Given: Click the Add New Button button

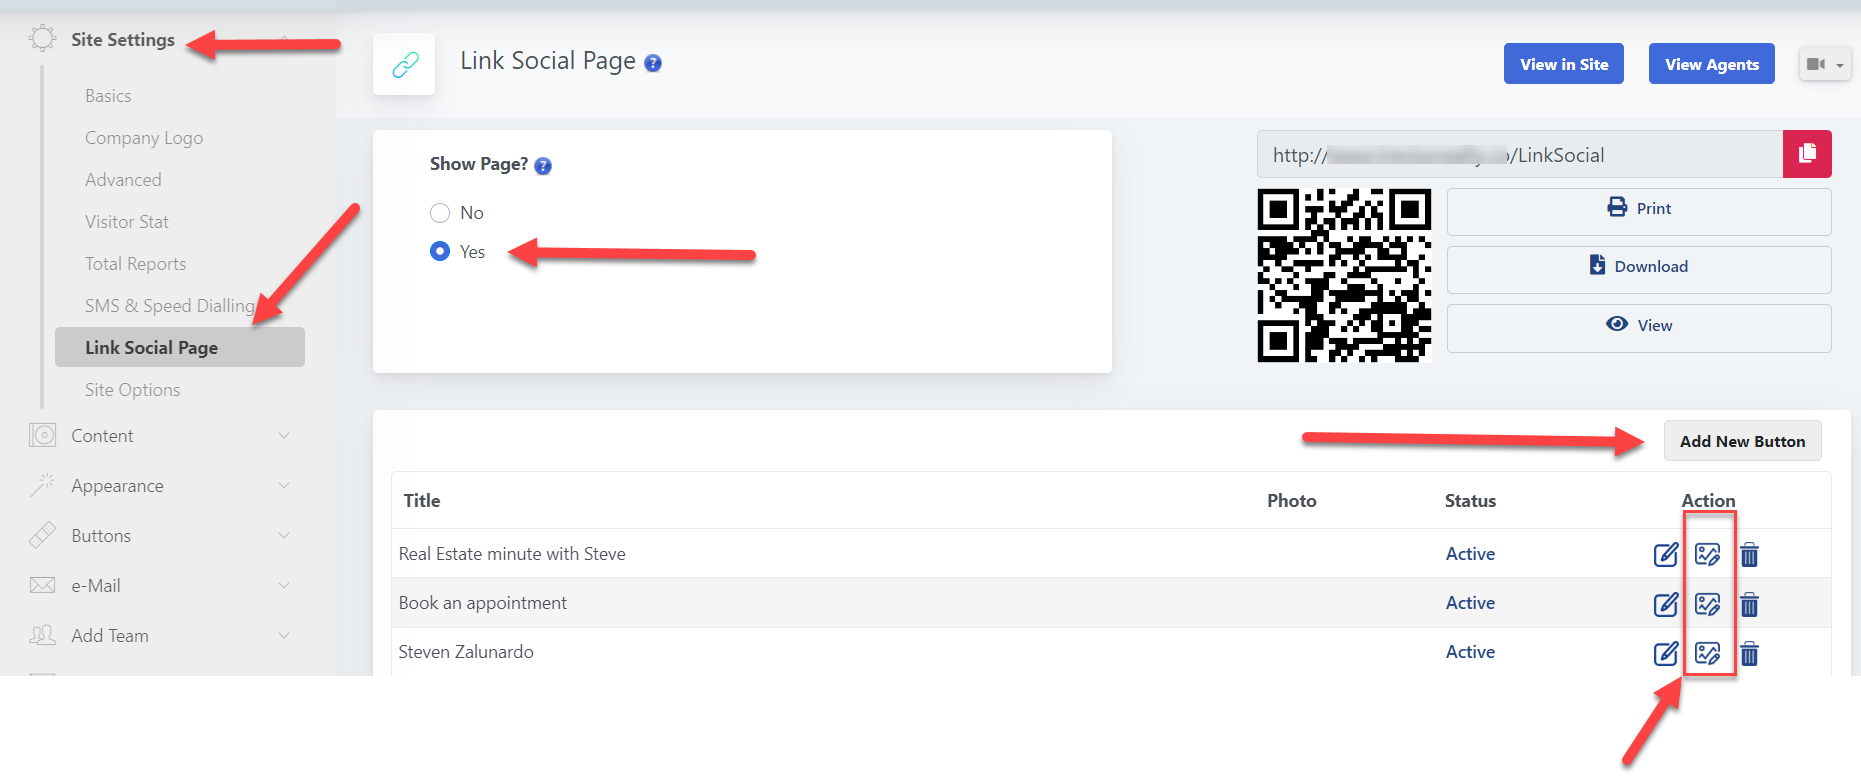Looking at the screenshot, I should (1742, 441).
